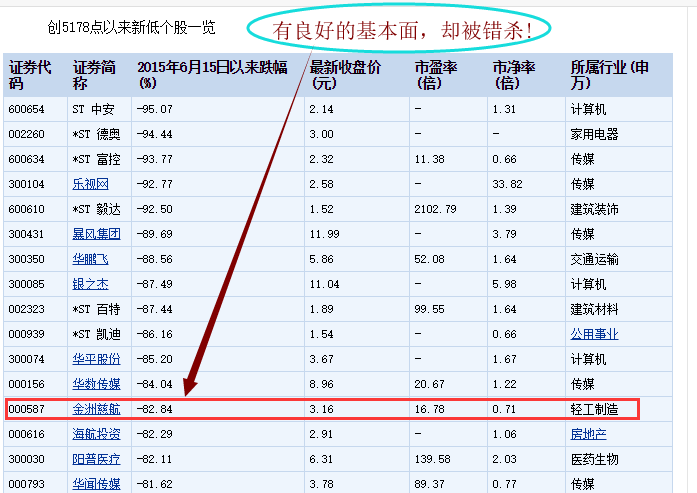The width and height of the screenshot is (697, 493).
Task: Select the decline value -95.07
Action: [154, 109]
